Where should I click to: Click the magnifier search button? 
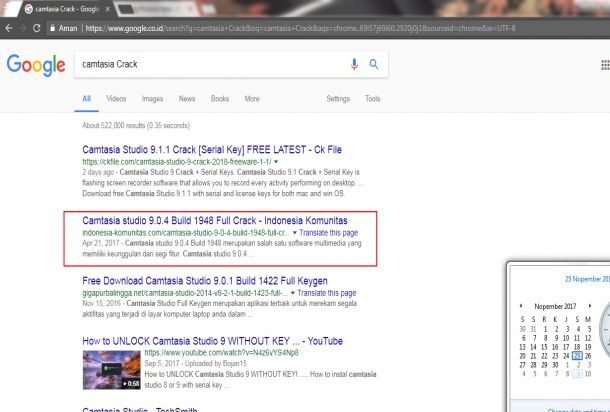click(x=374, y=64)
